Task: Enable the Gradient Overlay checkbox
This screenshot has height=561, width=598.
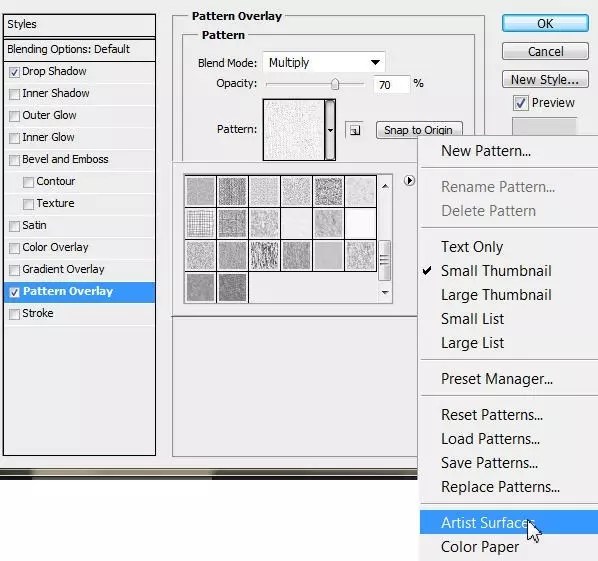Action: pos(14,270)
